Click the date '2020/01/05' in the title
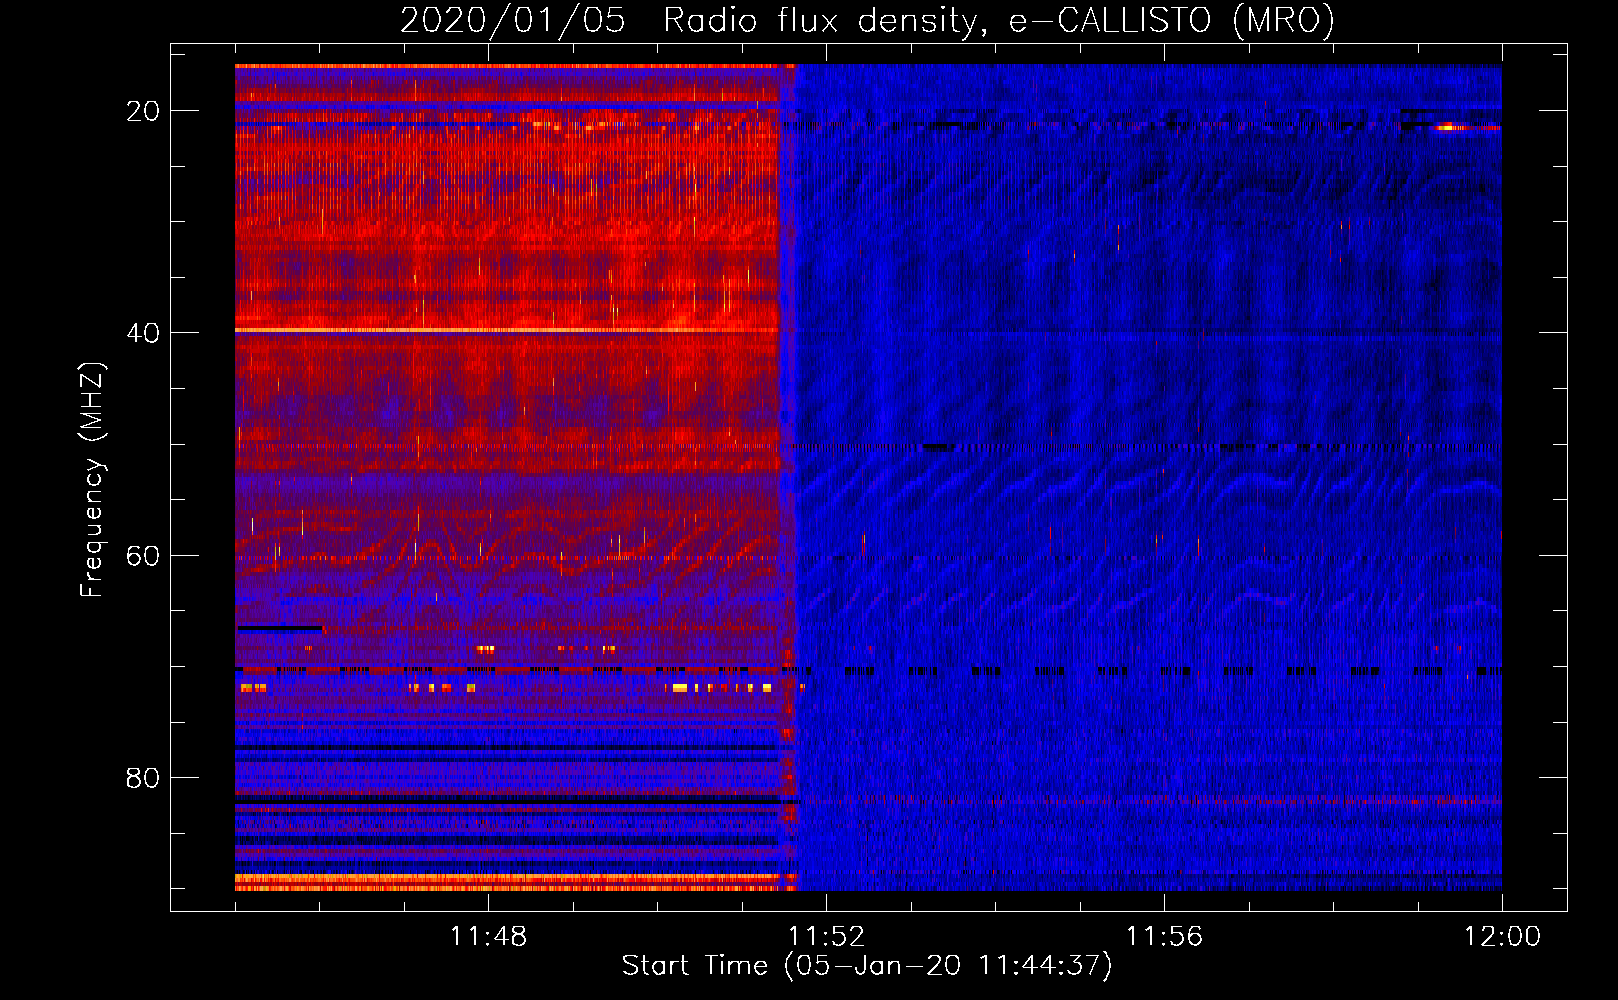 click(x=513, y=20)
